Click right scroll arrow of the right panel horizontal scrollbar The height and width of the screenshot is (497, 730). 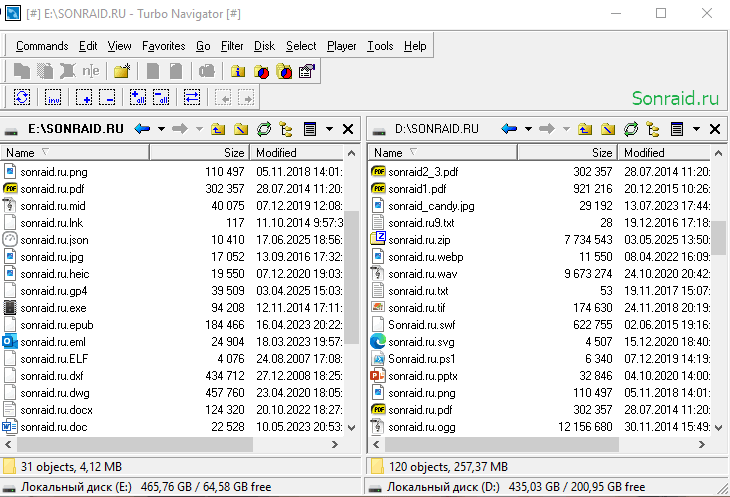[x=702, y=444]
